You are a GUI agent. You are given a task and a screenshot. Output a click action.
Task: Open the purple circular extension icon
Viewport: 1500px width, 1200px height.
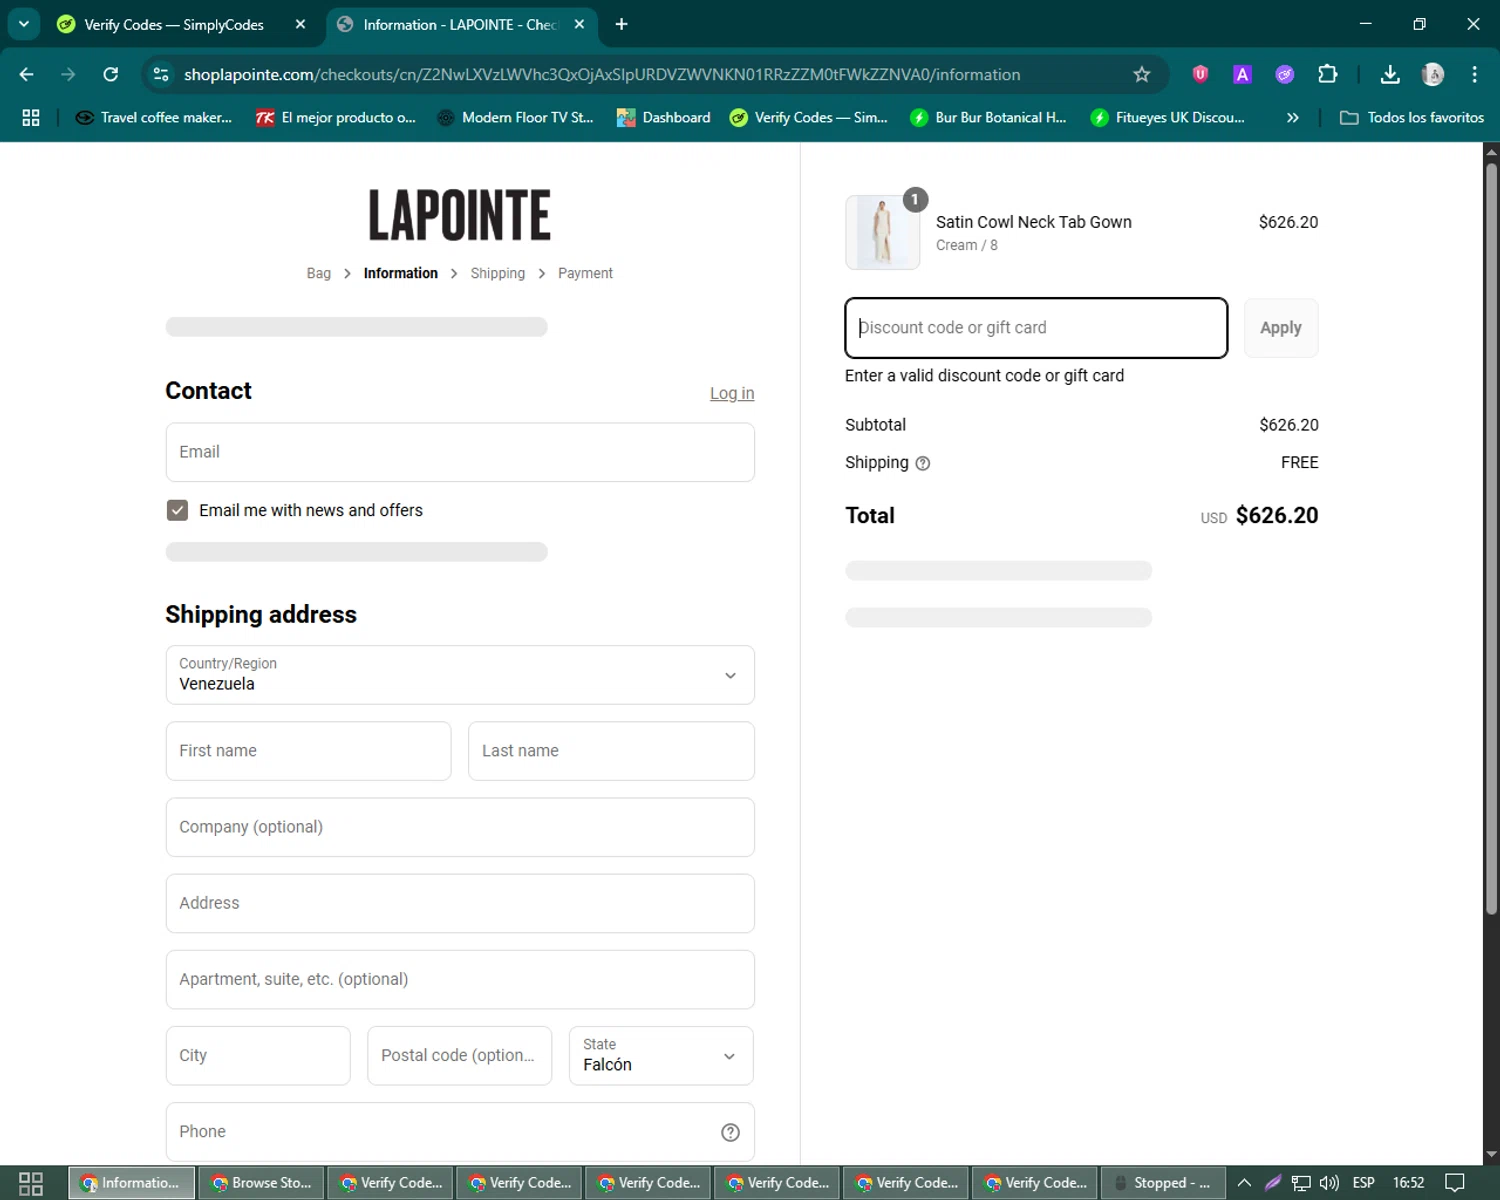[1285, 74]
